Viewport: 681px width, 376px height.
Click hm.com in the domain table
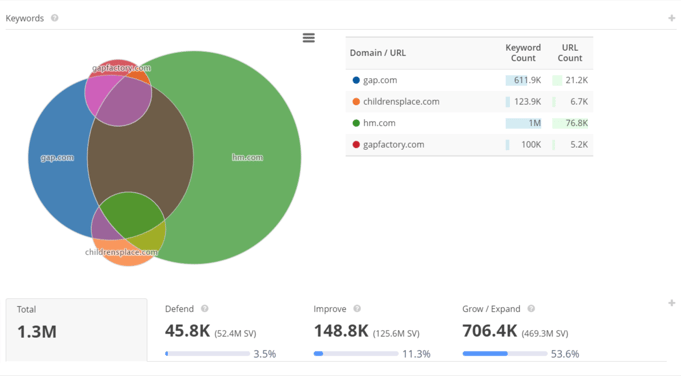(379, 123)
